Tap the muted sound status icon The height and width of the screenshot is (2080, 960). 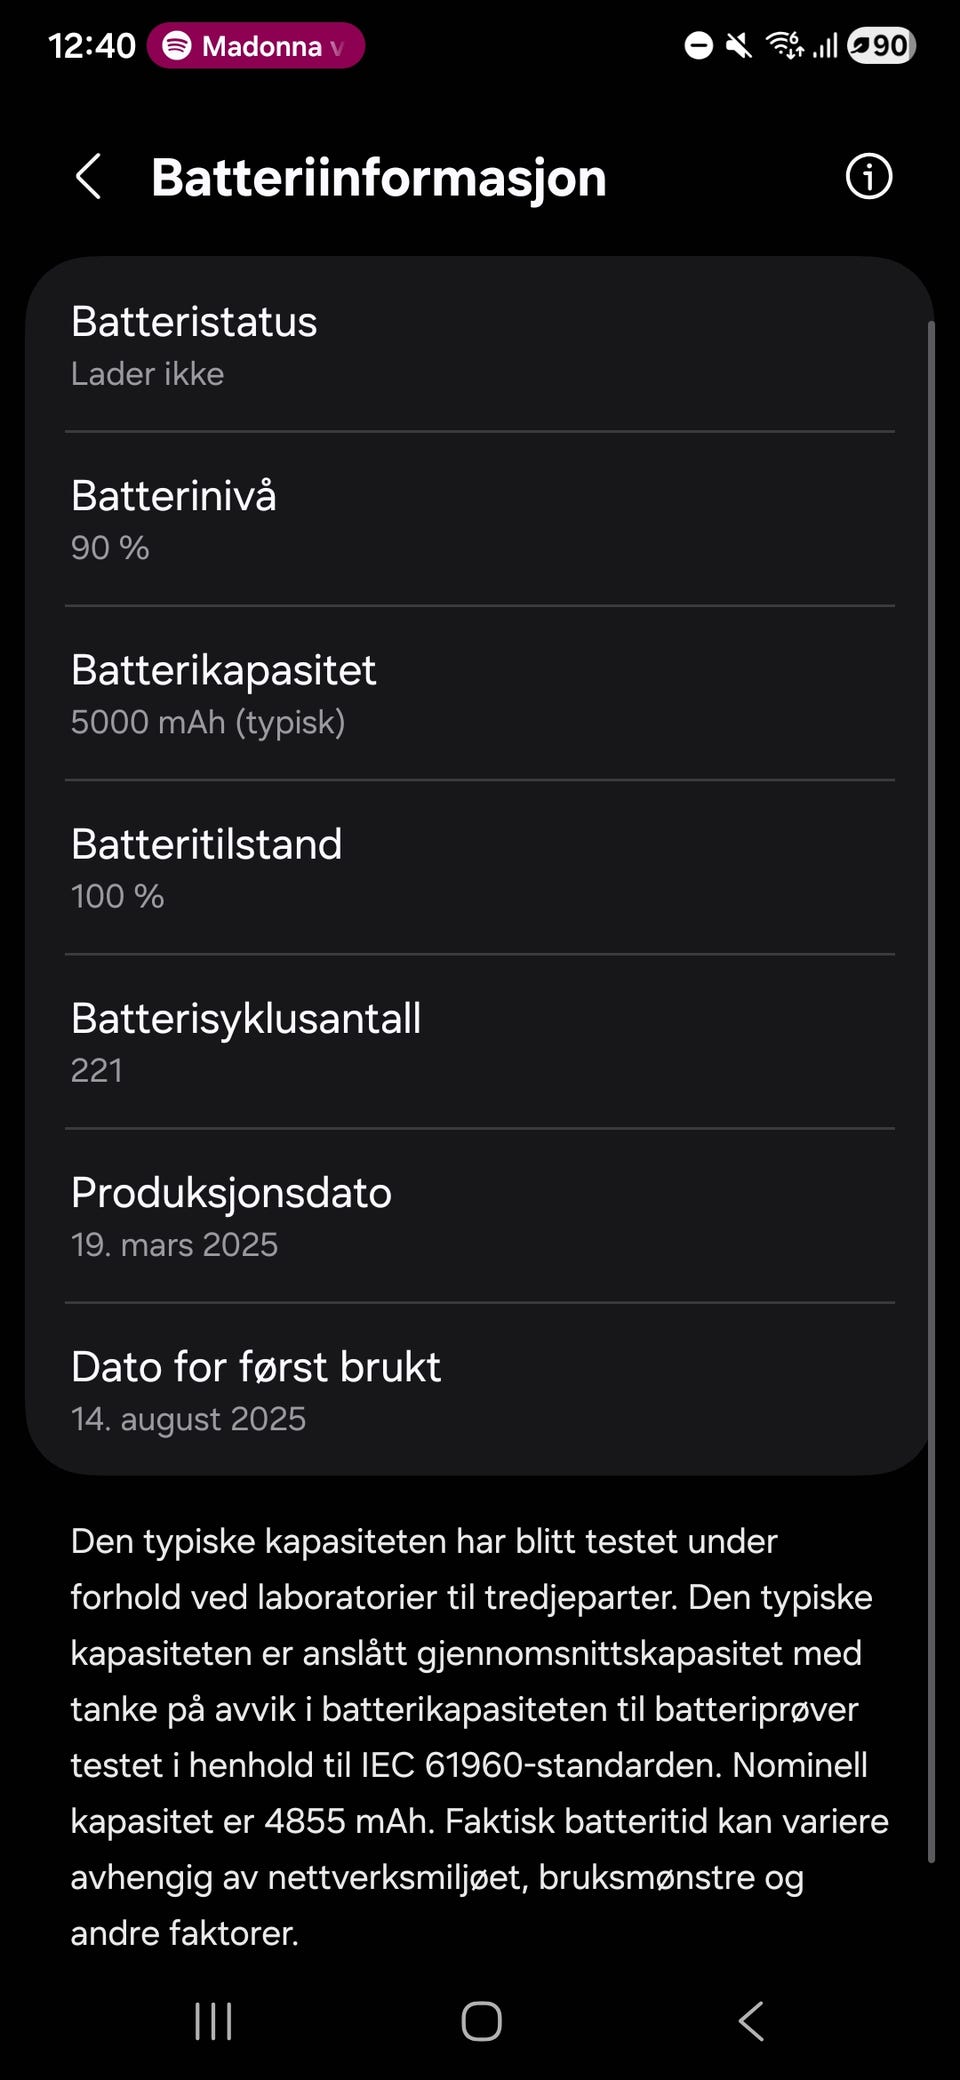(x=739, y=45)
